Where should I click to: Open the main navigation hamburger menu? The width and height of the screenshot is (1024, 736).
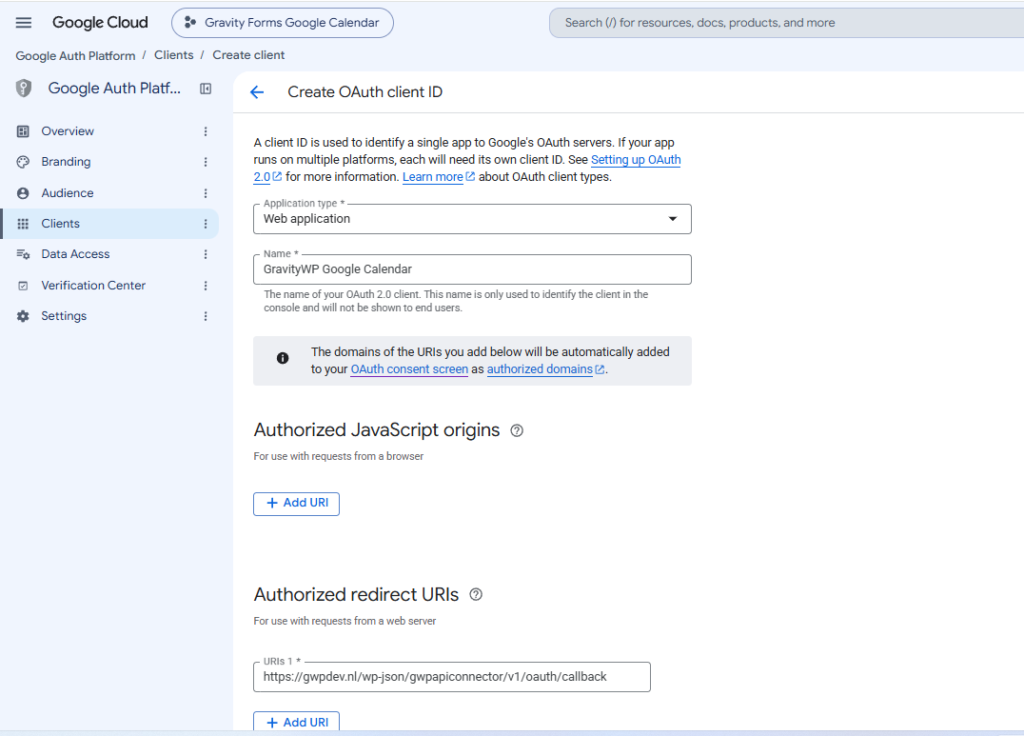pyautogui.click(x=24, y=23)
